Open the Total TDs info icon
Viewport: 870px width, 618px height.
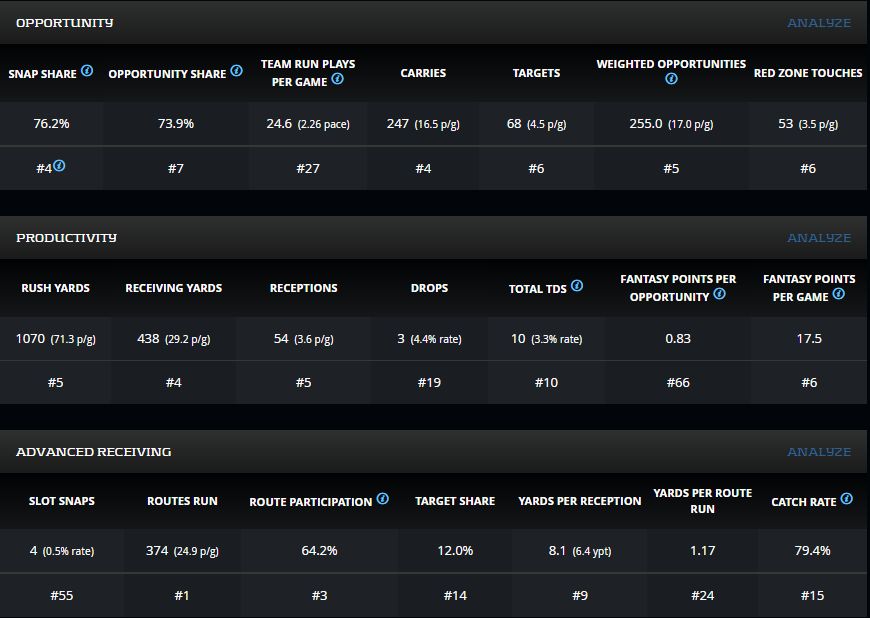577,286
